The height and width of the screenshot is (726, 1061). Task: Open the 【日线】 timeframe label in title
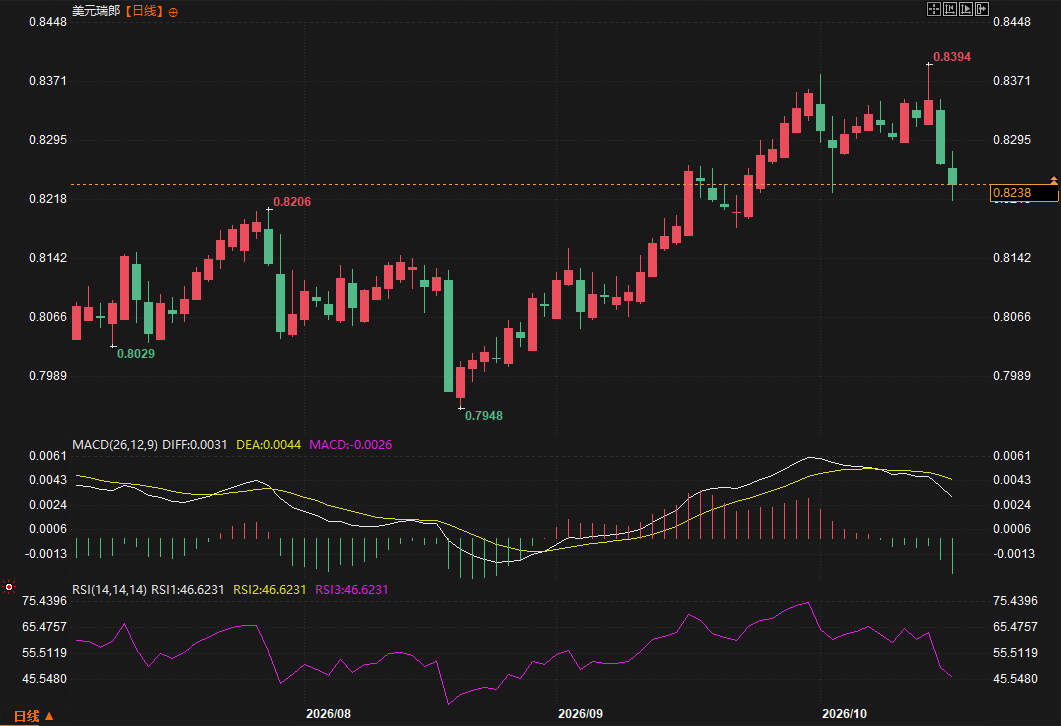point(143,11)
